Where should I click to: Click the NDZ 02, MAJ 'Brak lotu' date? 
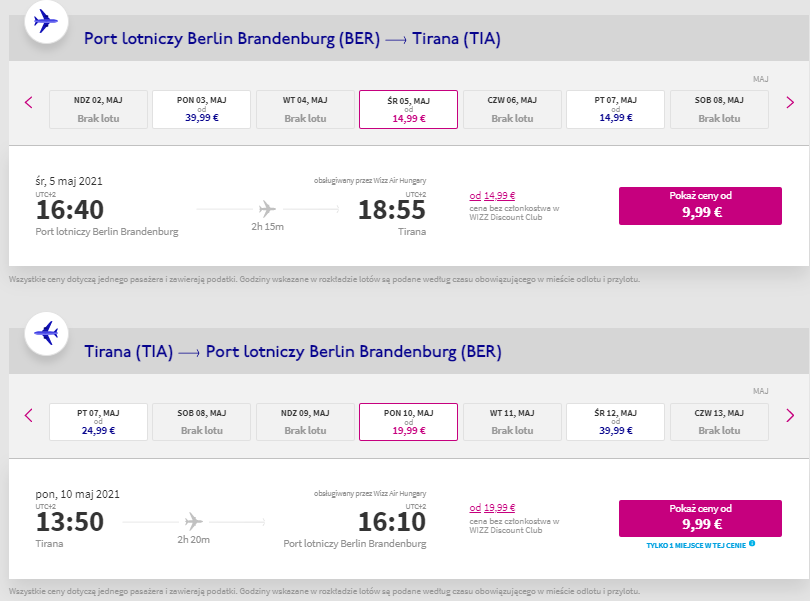pyautogui.click(x=98, y=110)
